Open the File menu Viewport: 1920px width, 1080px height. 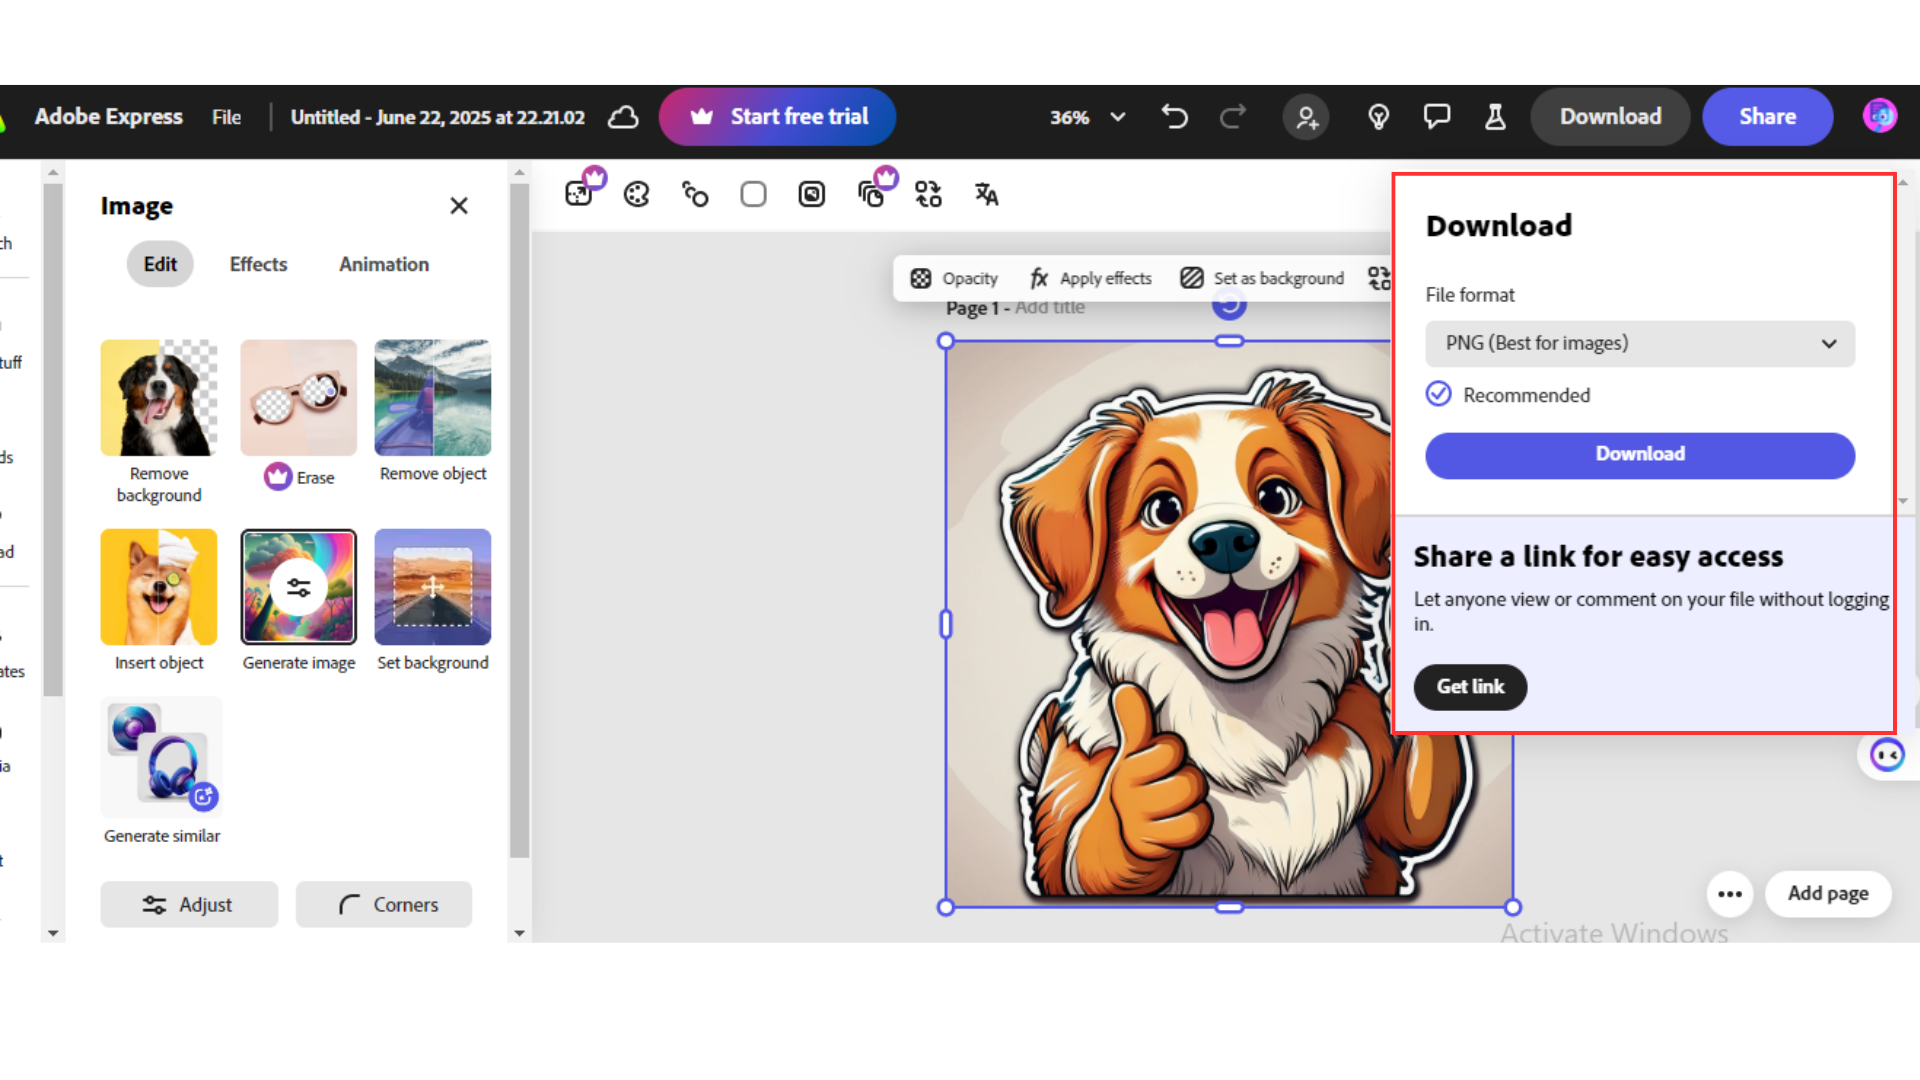point(226,117)
